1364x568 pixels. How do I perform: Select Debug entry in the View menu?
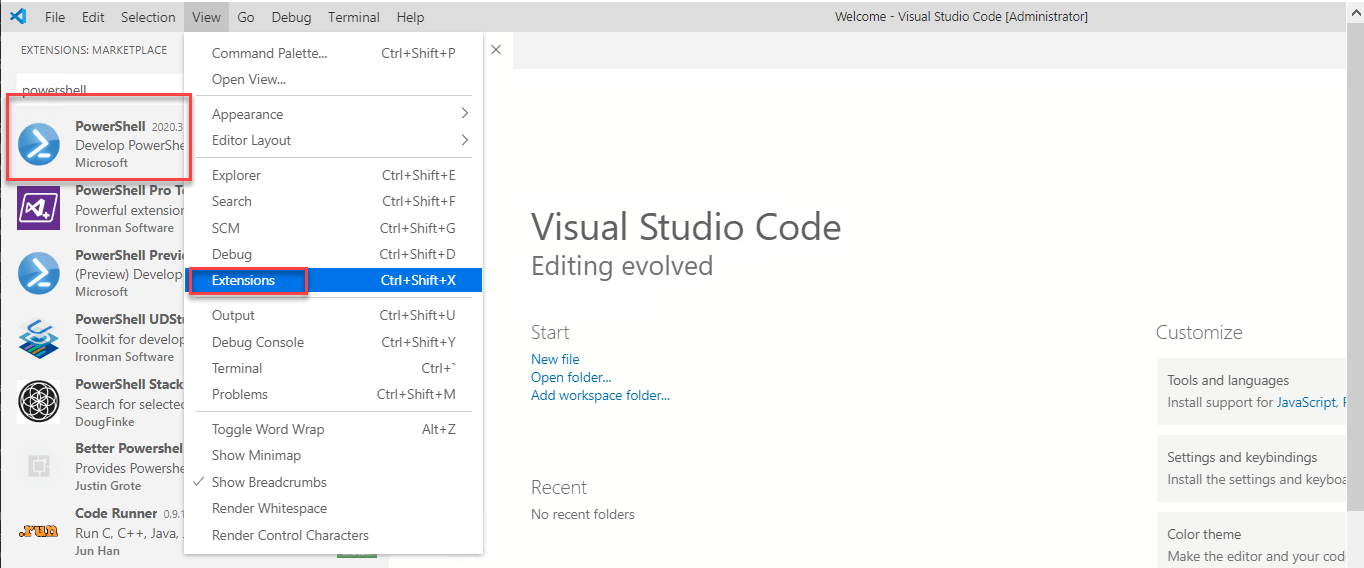click(x=333, y=254)
